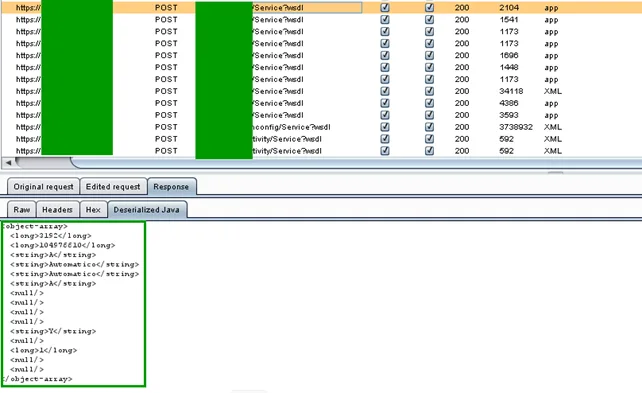This screenshot has height=393, width=642.
Task: Click app type cell in 1541 row
Action: [551, 19]
